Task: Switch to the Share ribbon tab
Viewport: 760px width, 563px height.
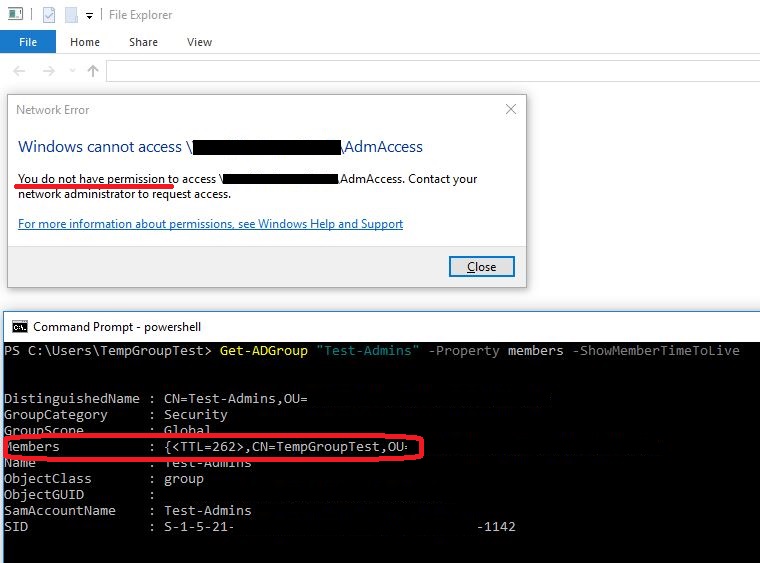Action: tap(143, 42)
